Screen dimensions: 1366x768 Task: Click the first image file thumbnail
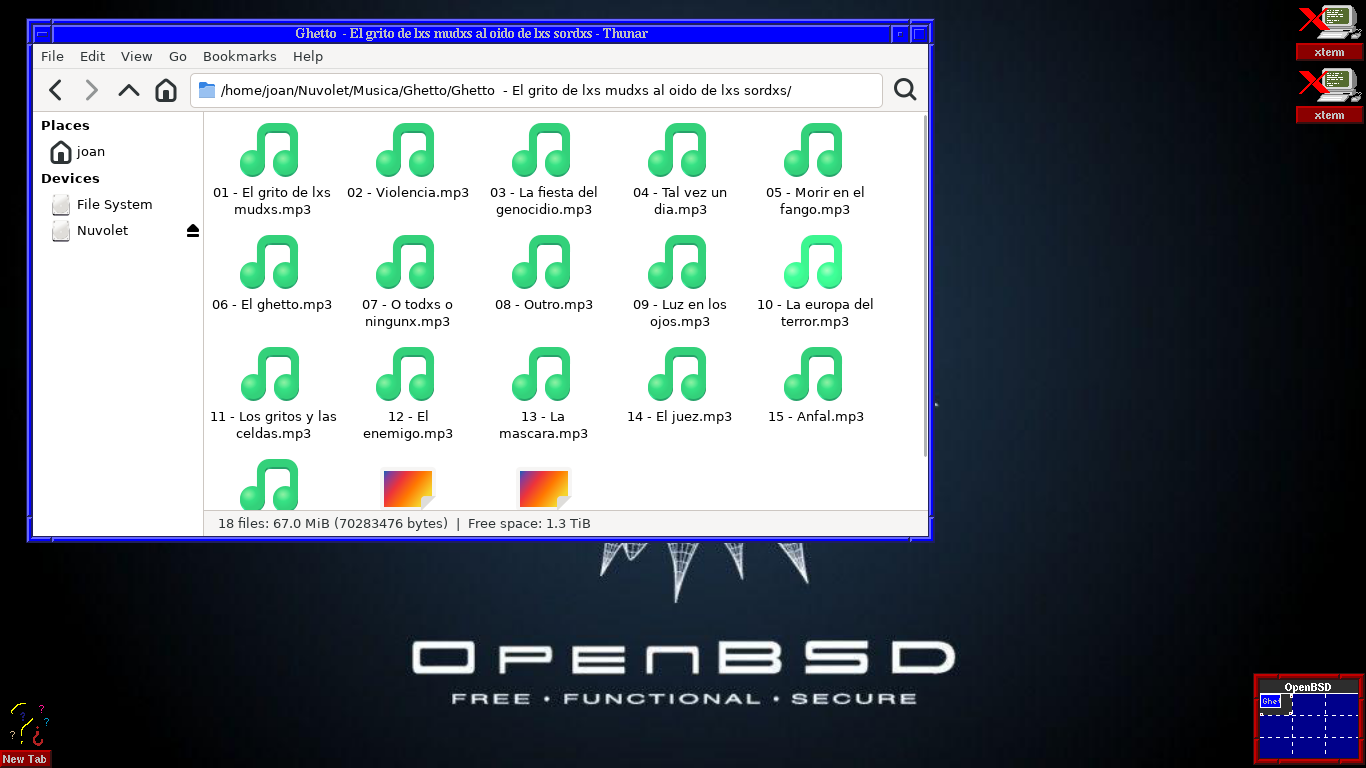point(408,489)
